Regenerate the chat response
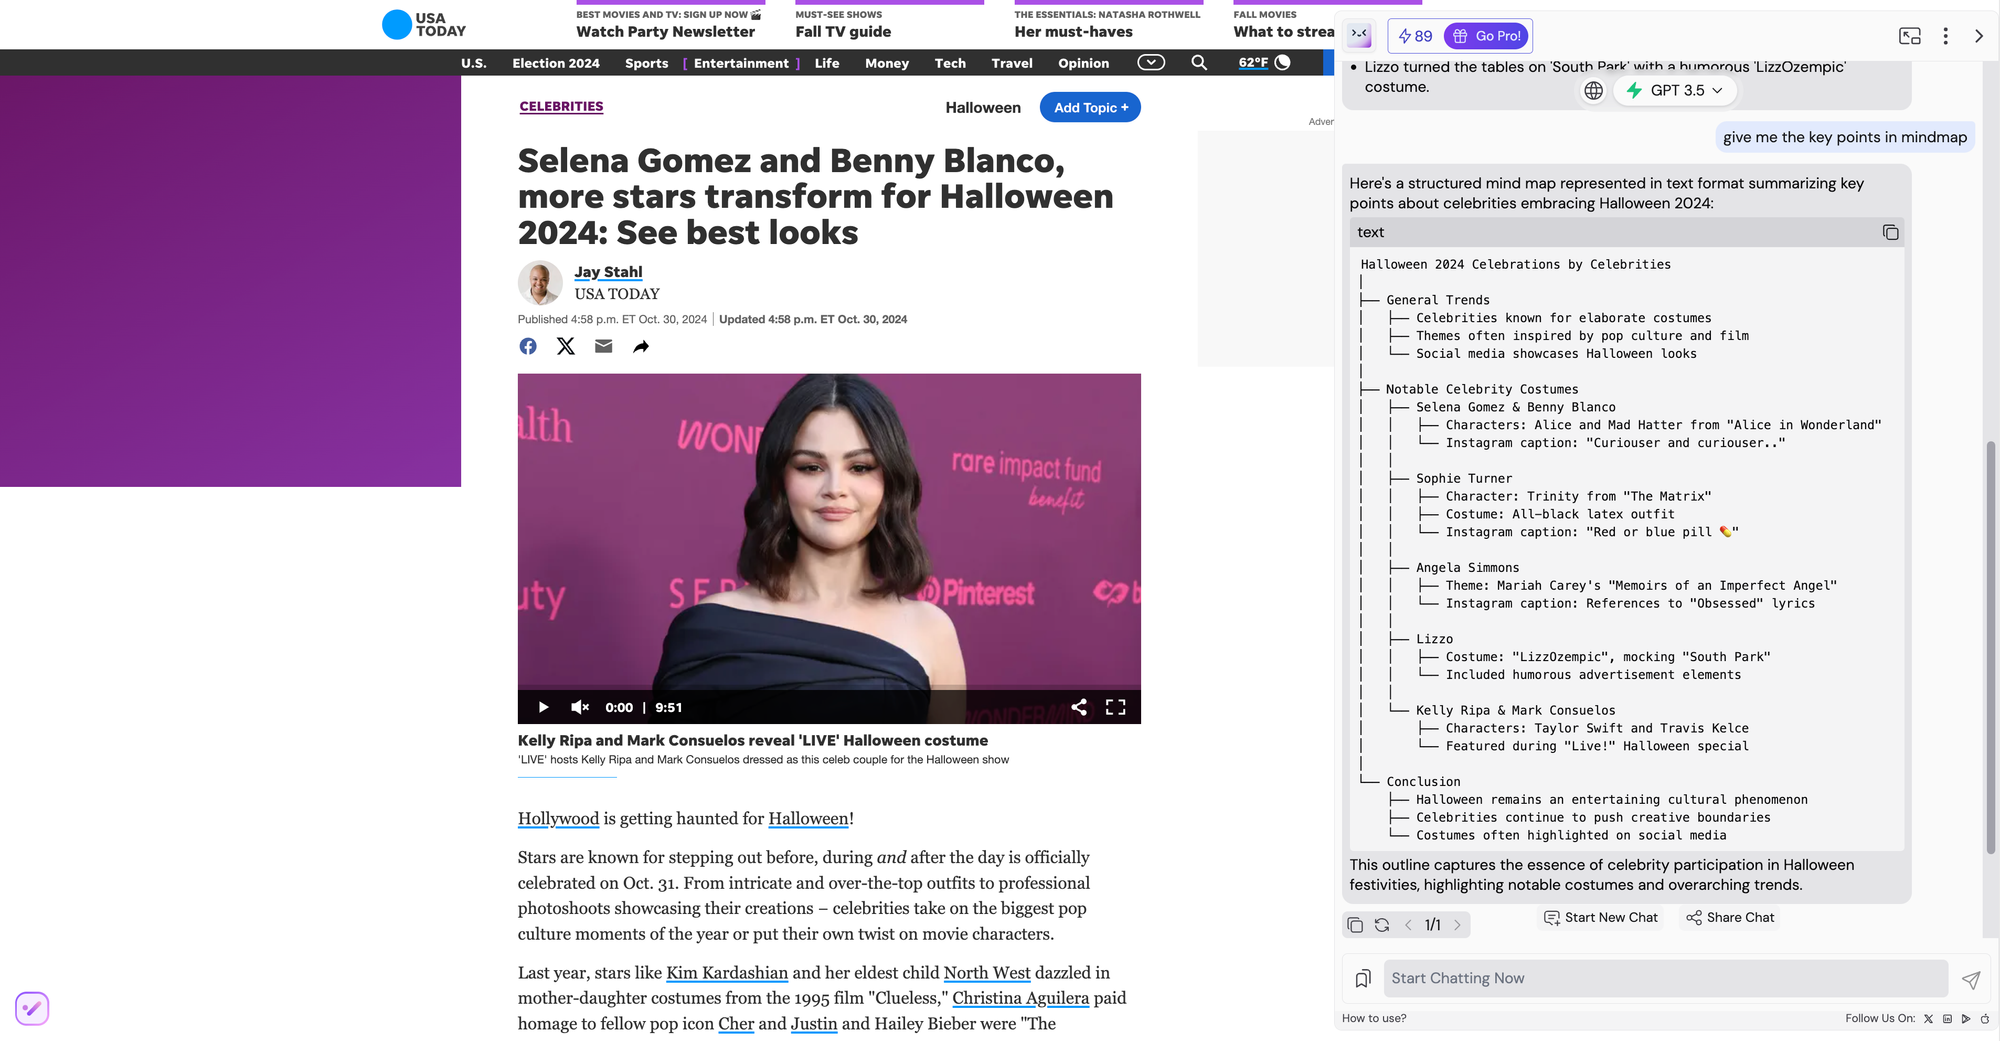 point(1382,925)
